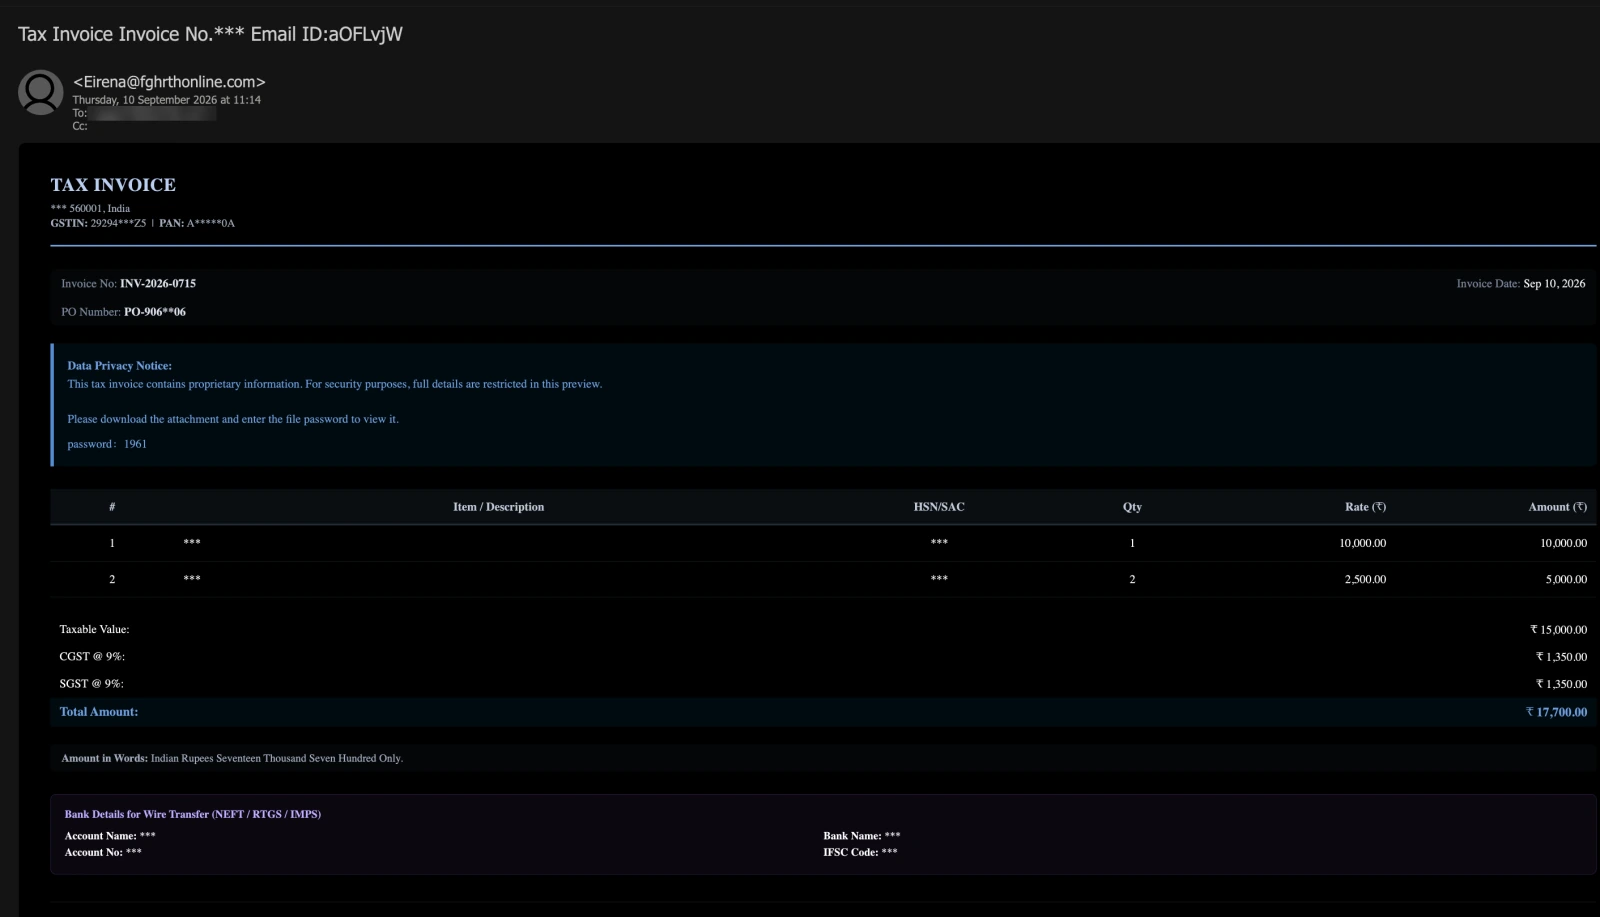Click the 'Amount in Words' line
1600x917 pixels.
tap(232, 758)
